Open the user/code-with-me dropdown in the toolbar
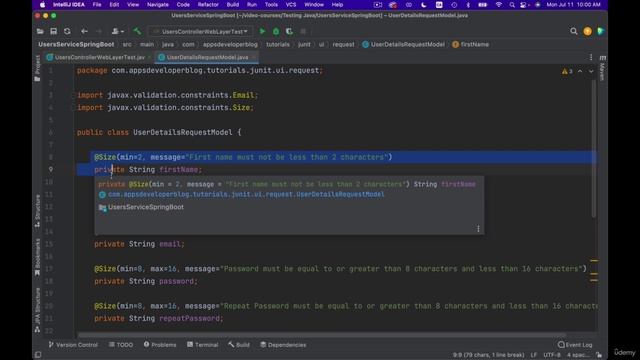This screenshot has width=640, height=360. point(118,31)
